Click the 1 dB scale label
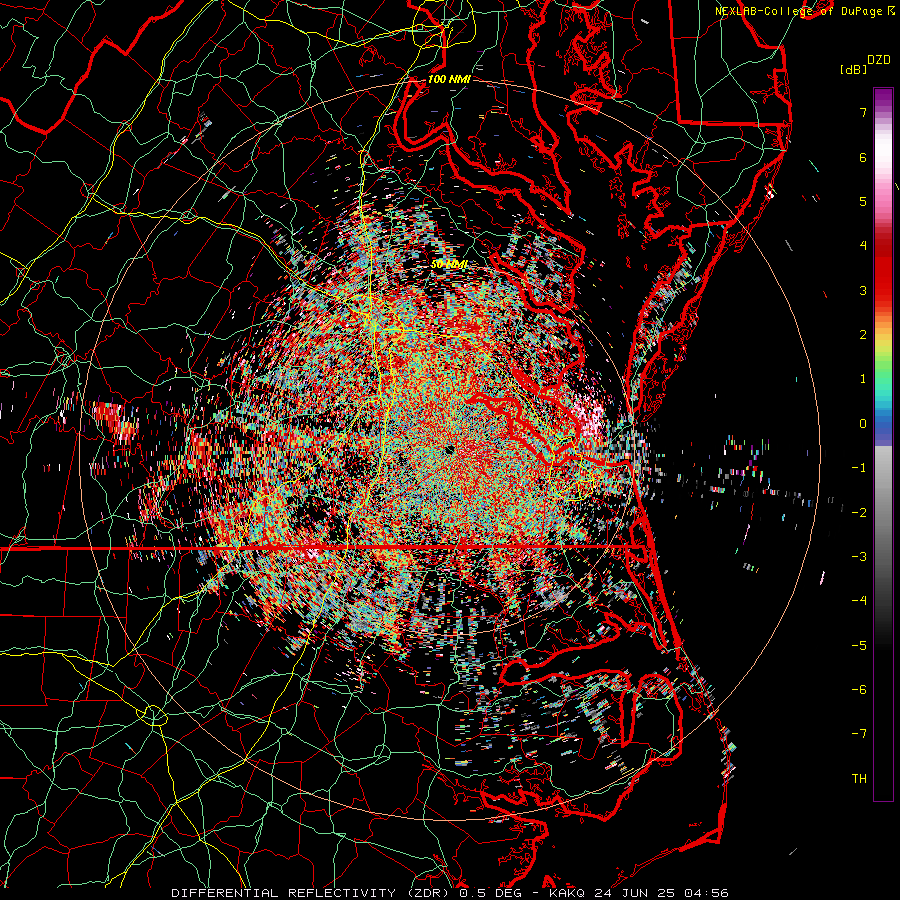900x900 pixels. (x=863, y=379)
